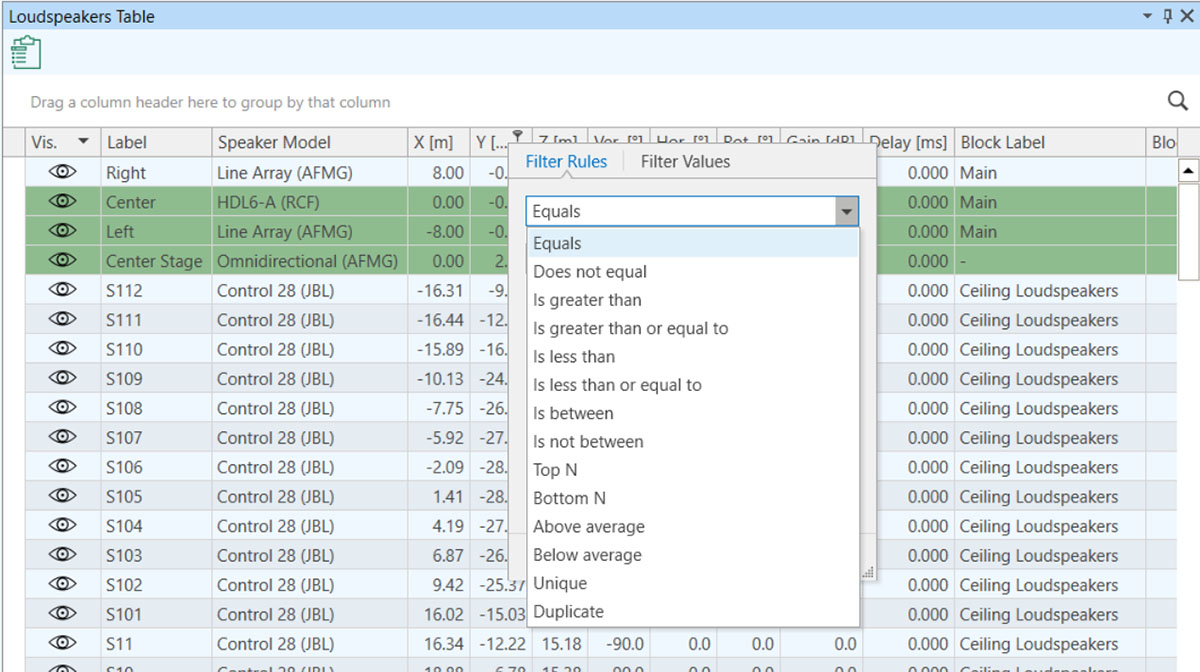The height and width of the screenshot is (672, 1200).
Task: Toggle visibility of speaker S112
Action: [62, 290]
